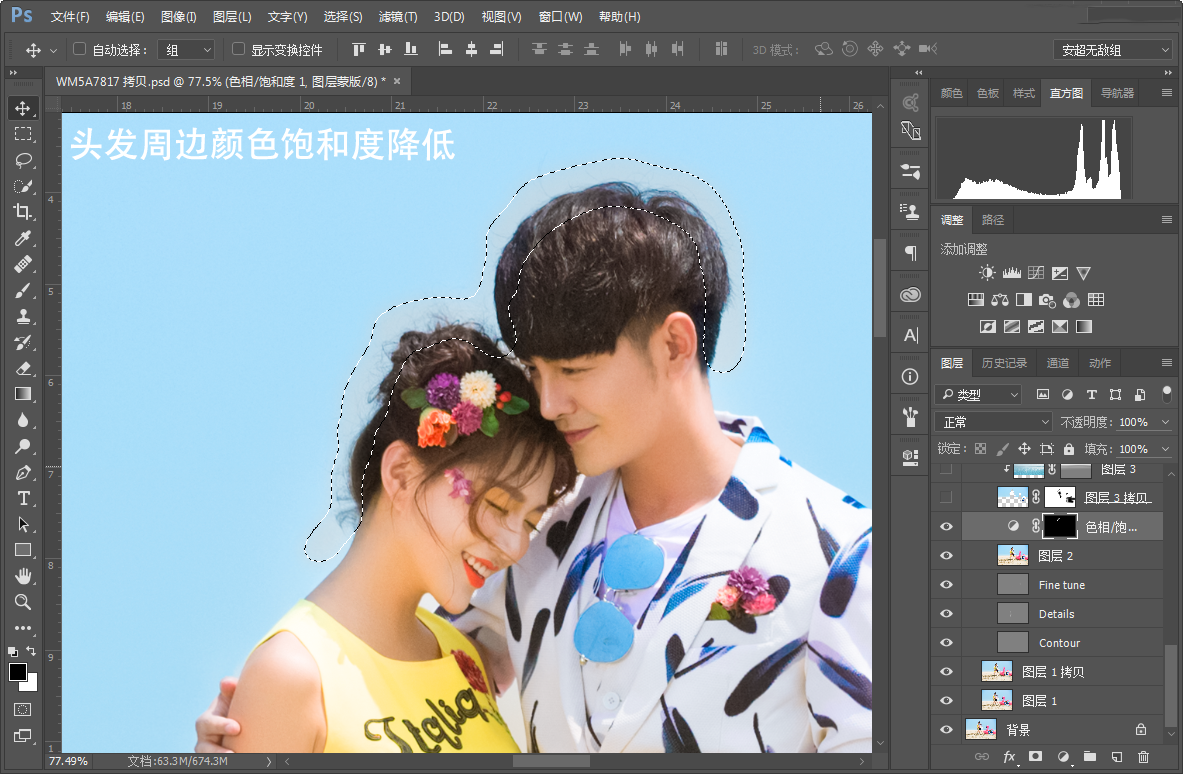Open the 正常 blend mode dropdown
The image size is (1183, 774).
click(993, 422)
